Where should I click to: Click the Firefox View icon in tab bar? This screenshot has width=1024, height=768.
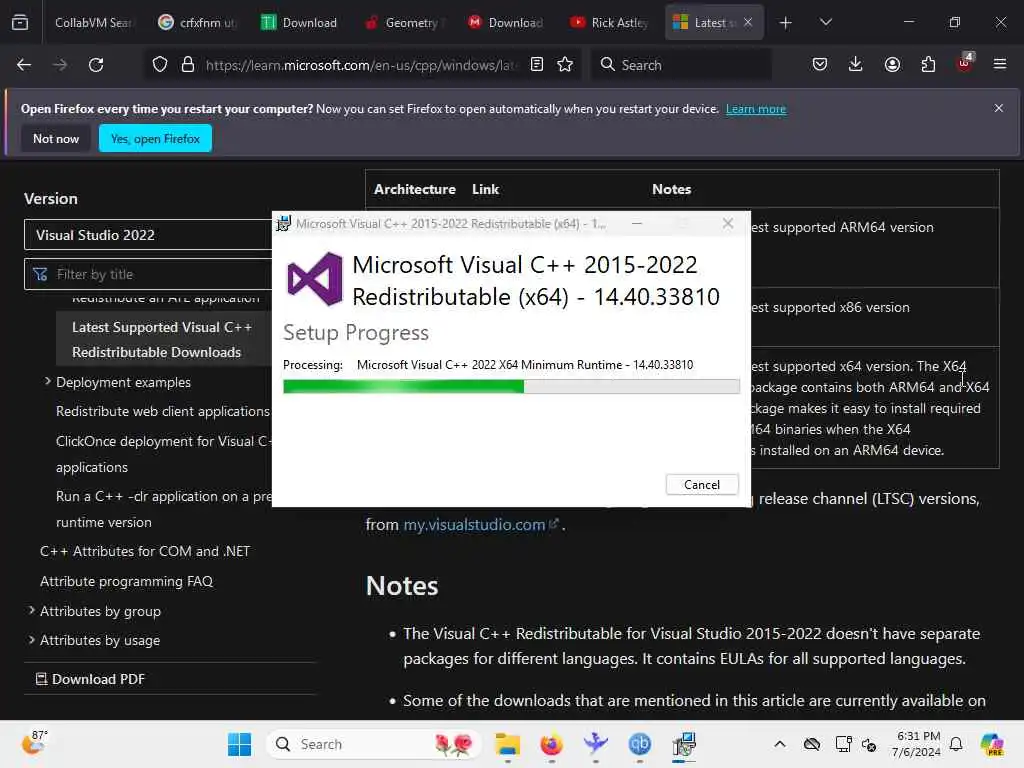point(20,22)
